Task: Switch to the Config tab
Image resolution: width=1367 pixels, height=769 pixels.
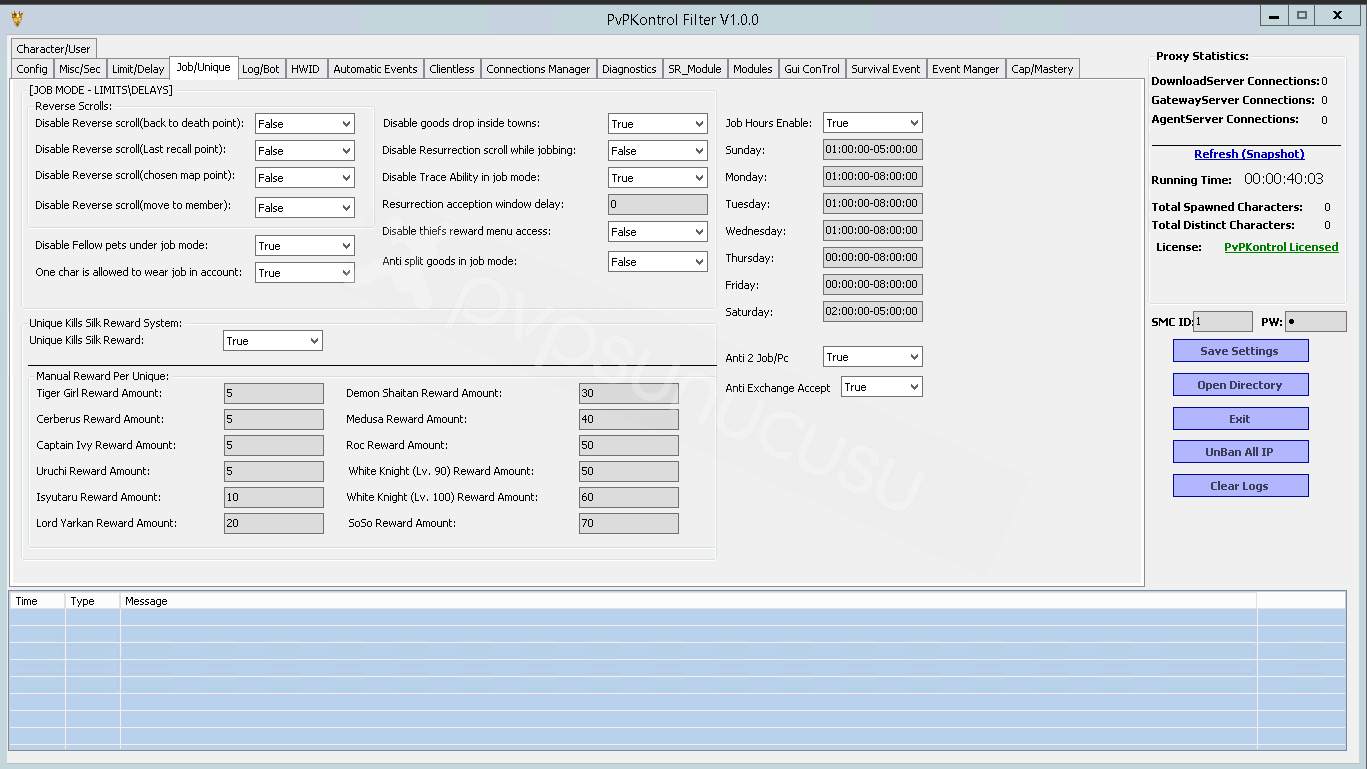Action: coord(32,69)
